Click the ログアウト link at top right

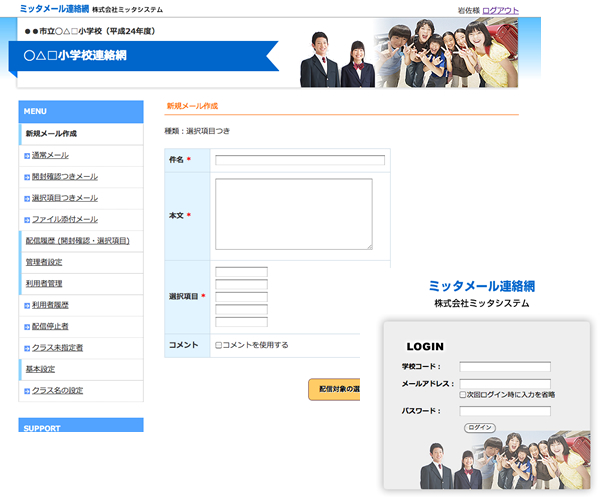click(500, 10)
